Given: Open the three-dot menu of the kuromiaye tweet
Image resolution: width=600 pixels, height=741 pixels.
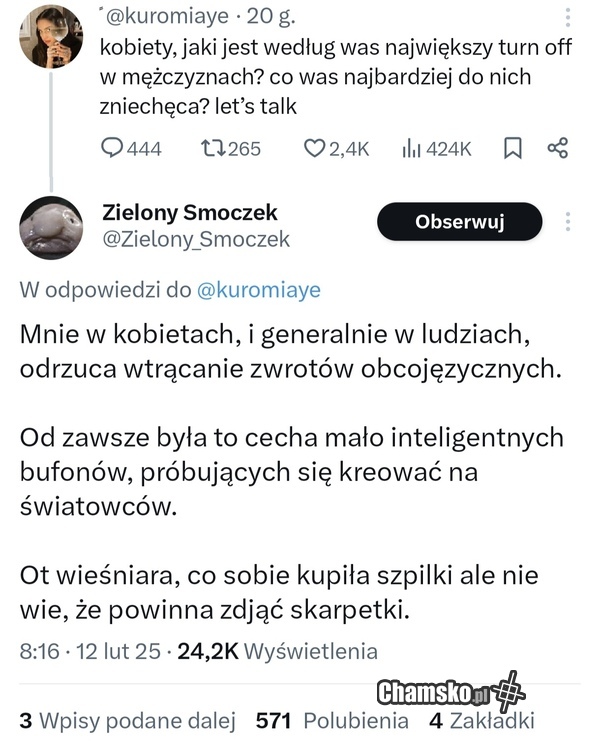Looking at the screenshot, I should [x=568, y=19].
